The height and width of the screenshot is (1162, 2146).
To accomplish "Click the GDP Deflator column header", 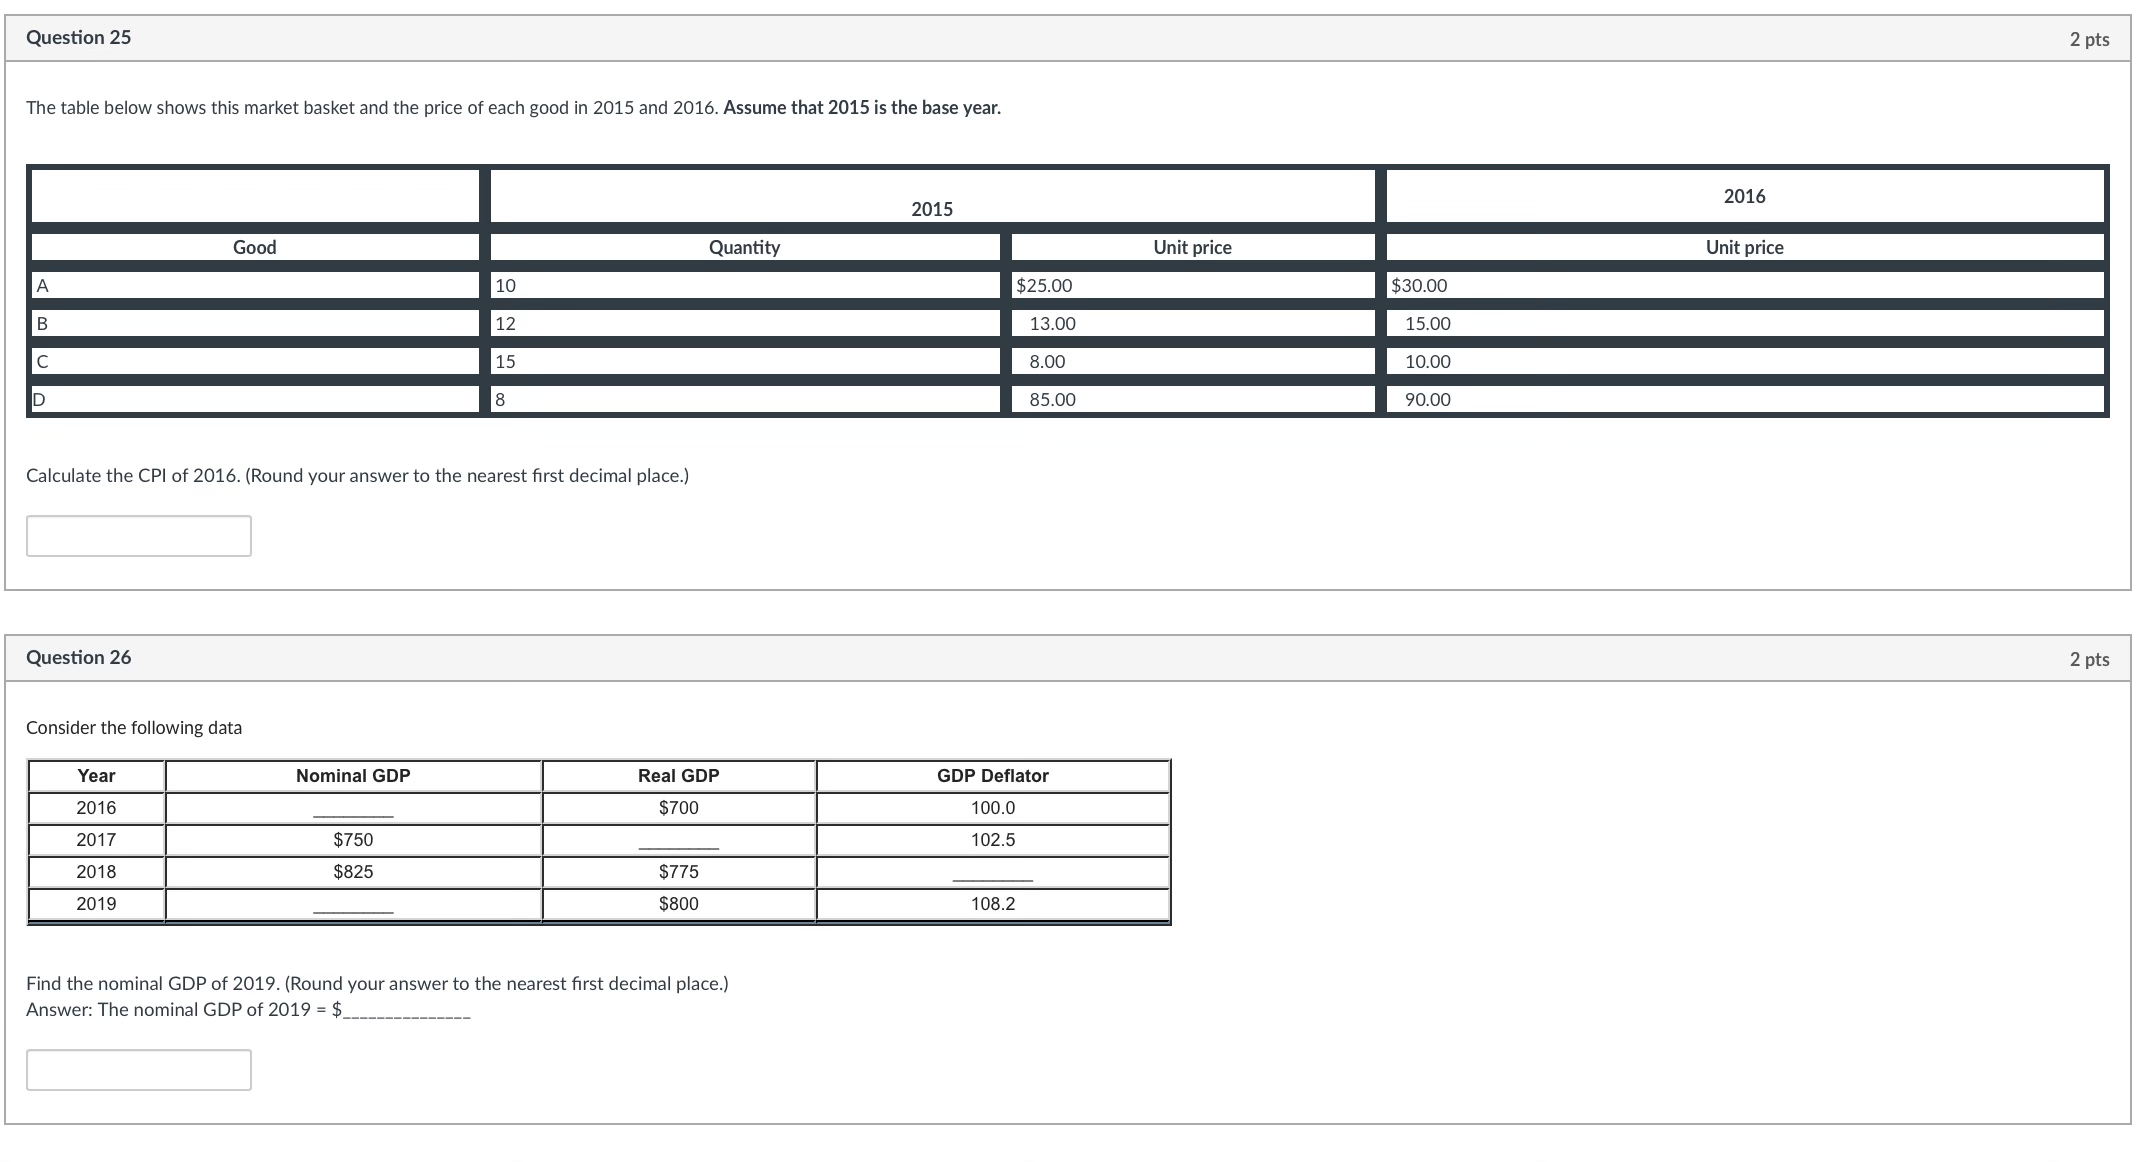I will point(992,776).
